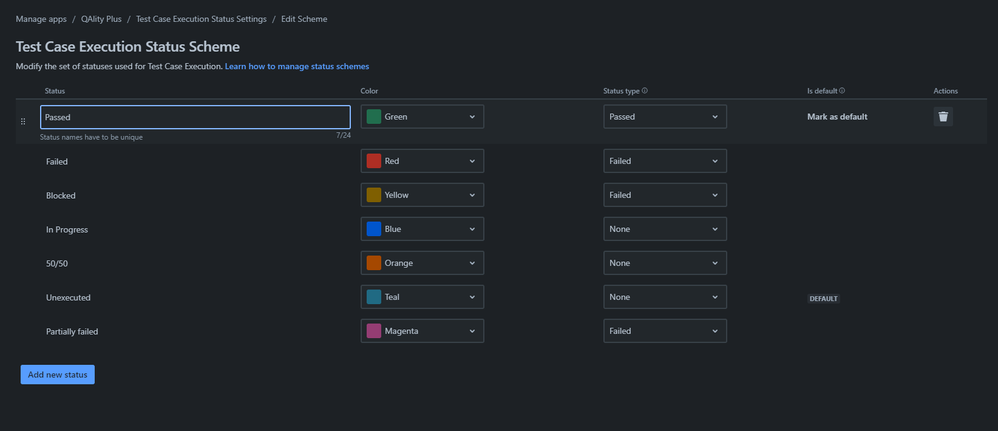Screen dimensions: 998x431
Task: Click Add new status button
Action: [x=57, y=374]
